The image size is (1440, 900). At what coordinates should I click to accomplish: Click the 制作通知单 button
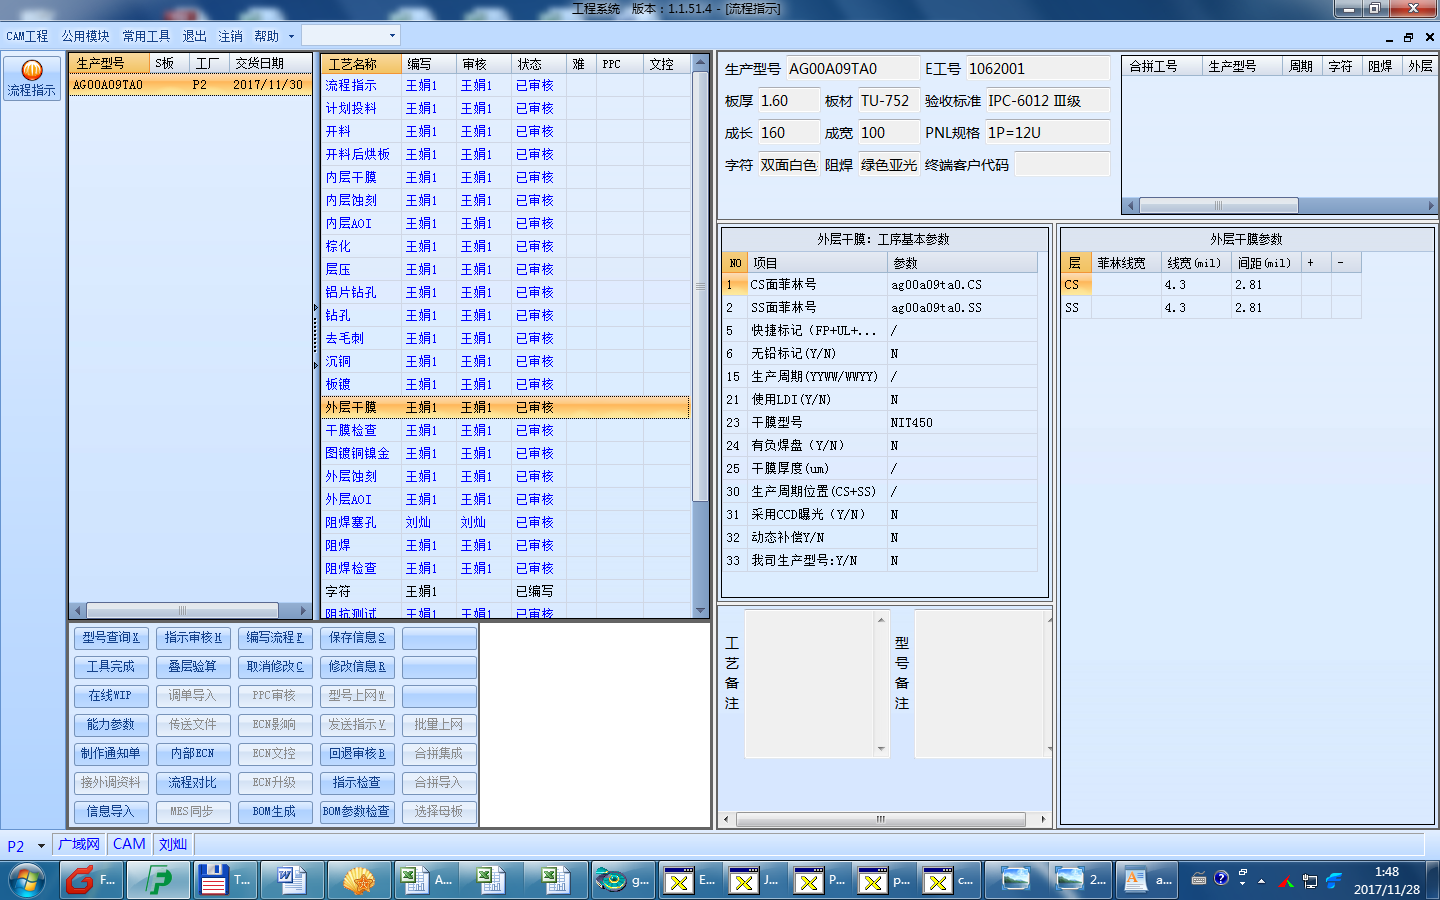pyautogui.click(x=110, y=754)
